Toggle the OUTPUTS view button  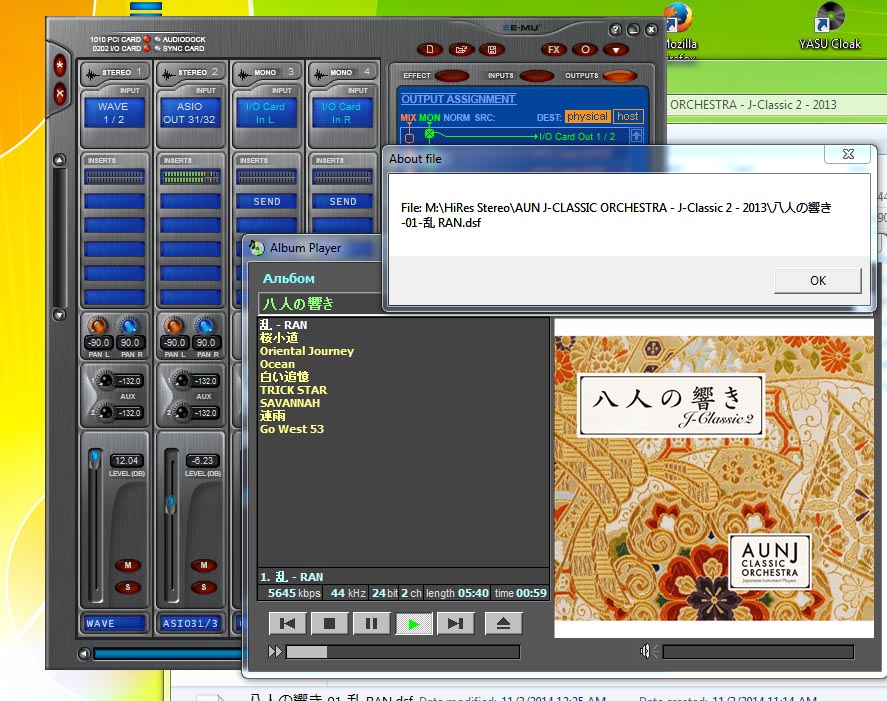(620, 76)
